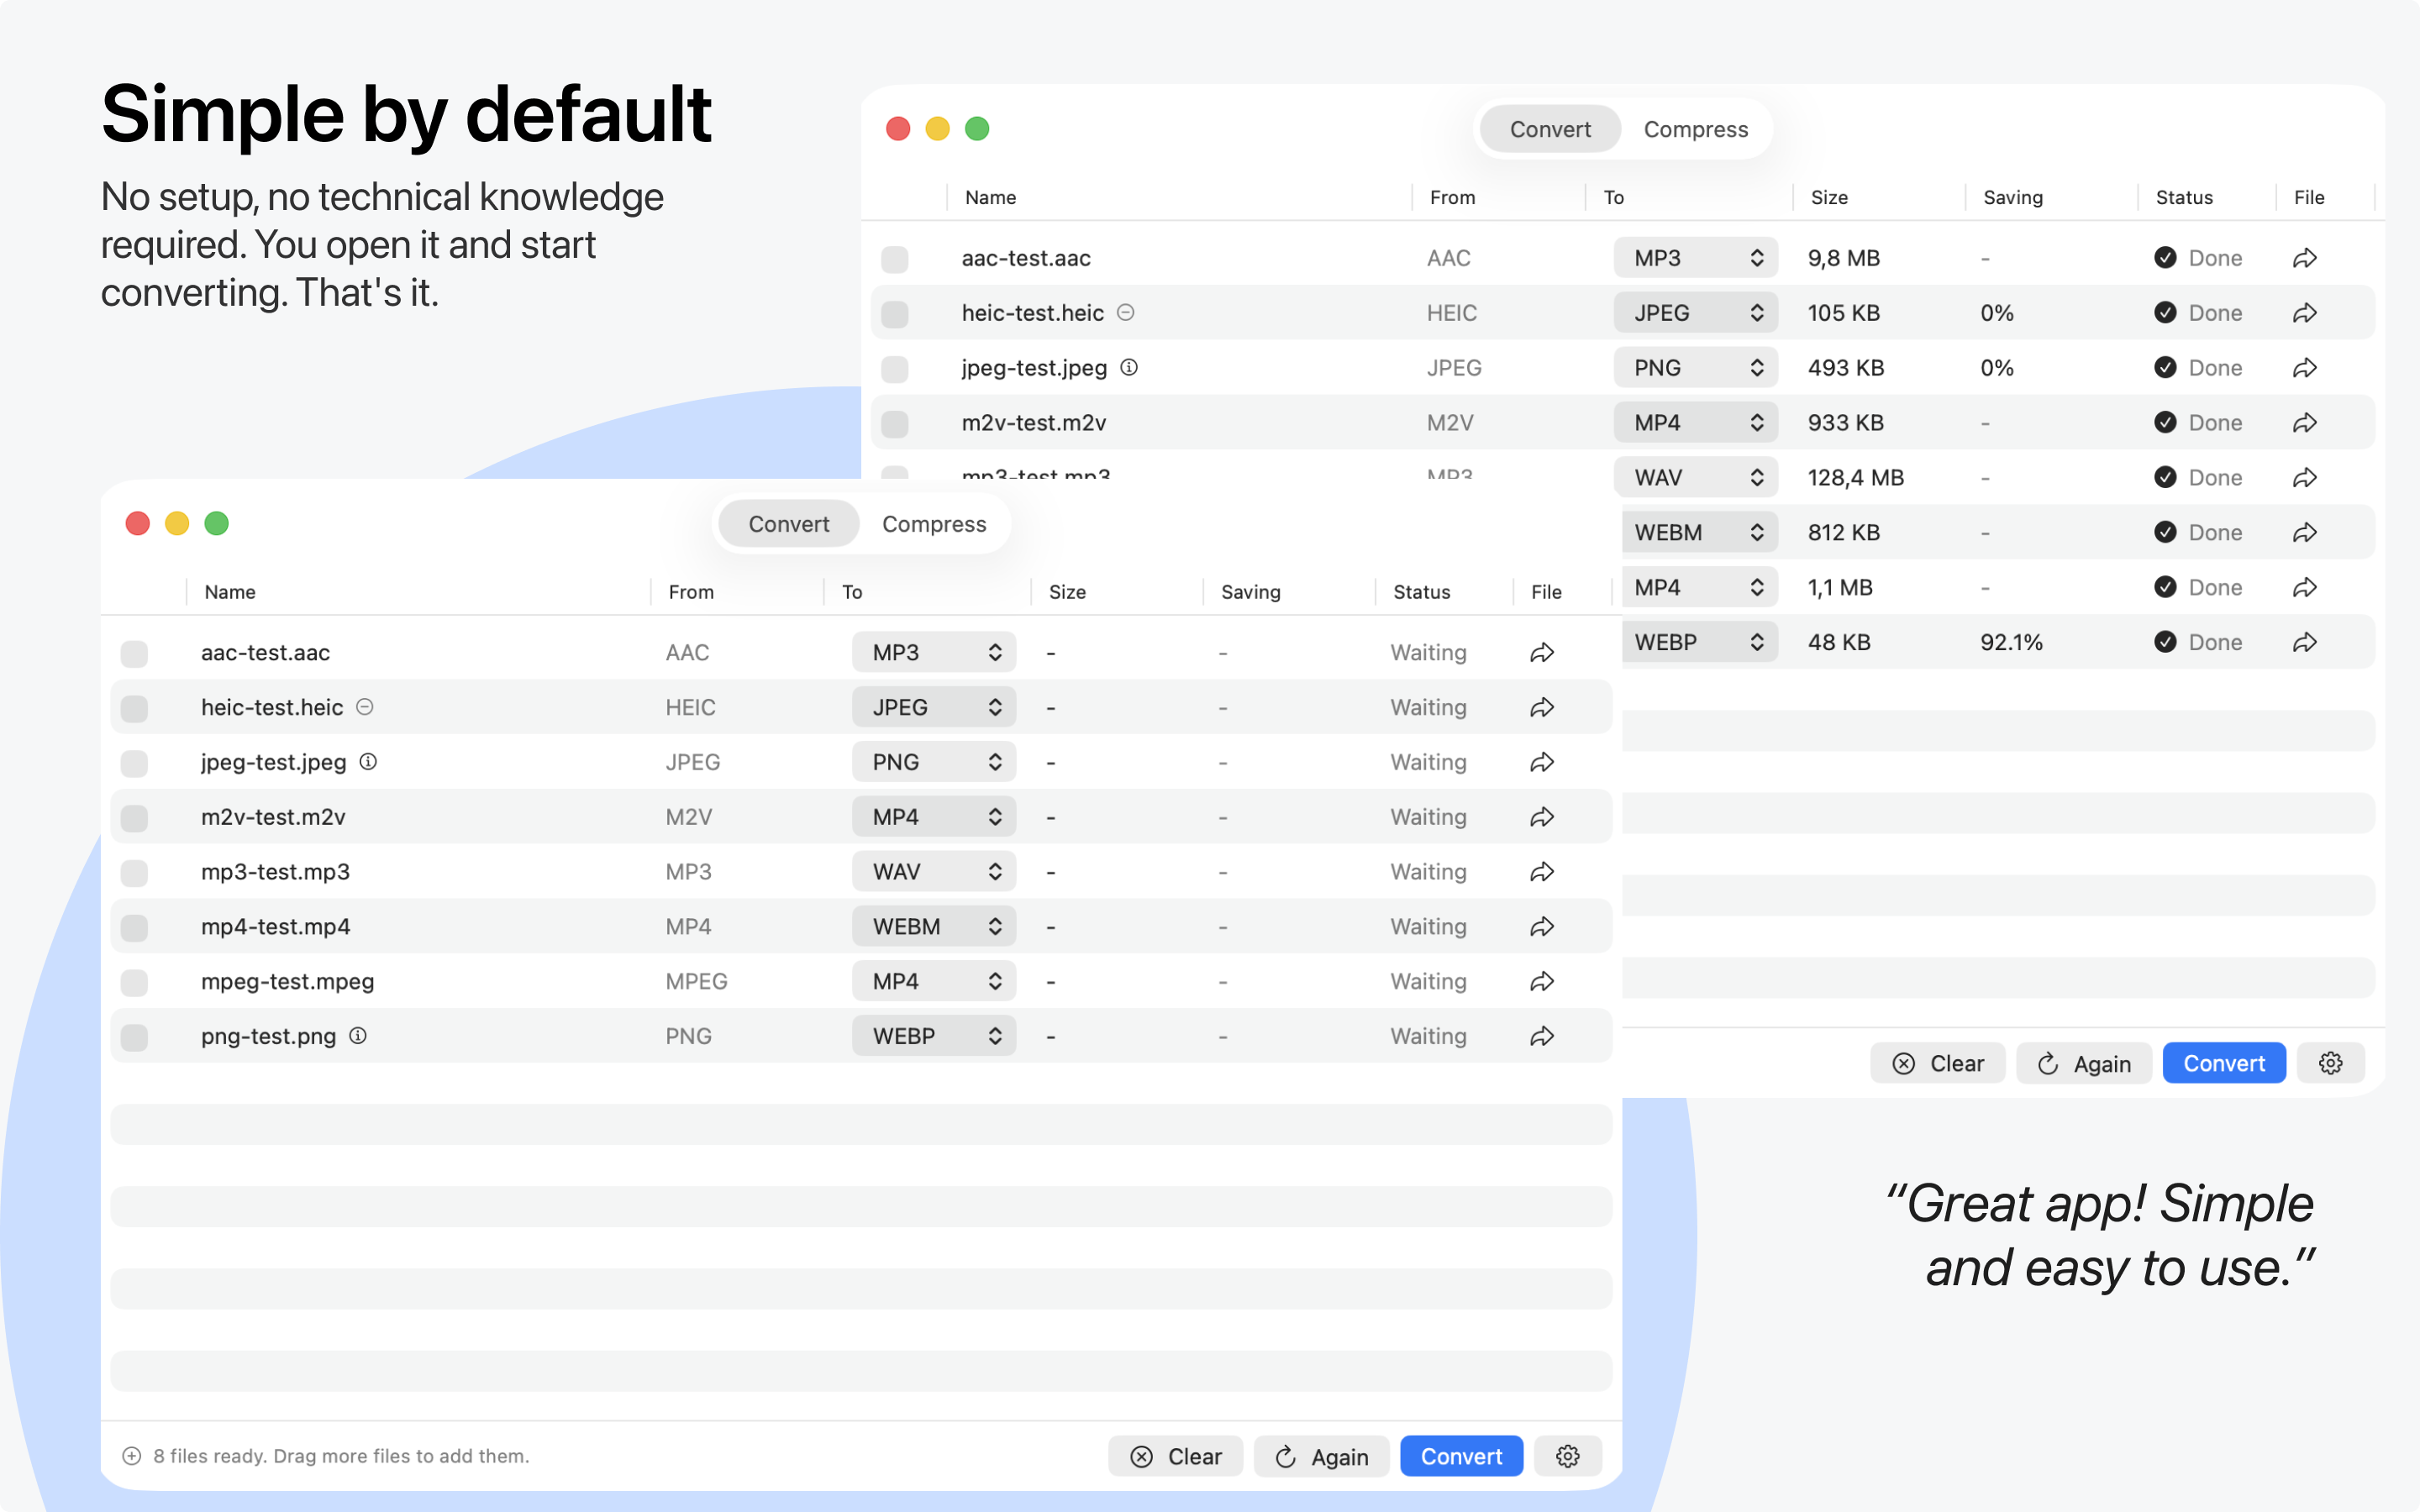Click blue Convert button in front window
The height and width of the screenshot is (1512, 2420).
pyautogui.click(x=1461, y=1456)
